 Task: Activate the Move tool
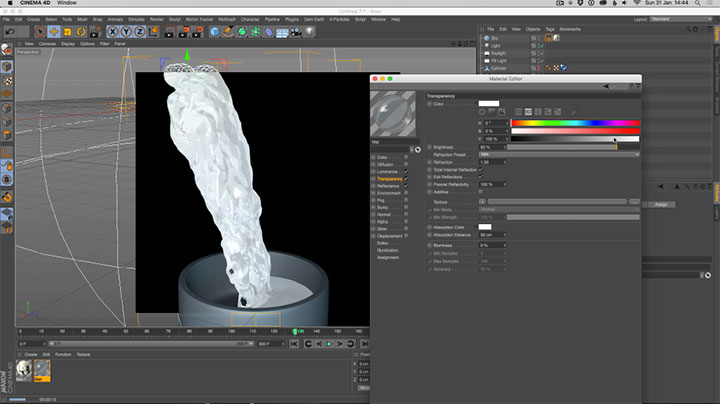(54, 32)
